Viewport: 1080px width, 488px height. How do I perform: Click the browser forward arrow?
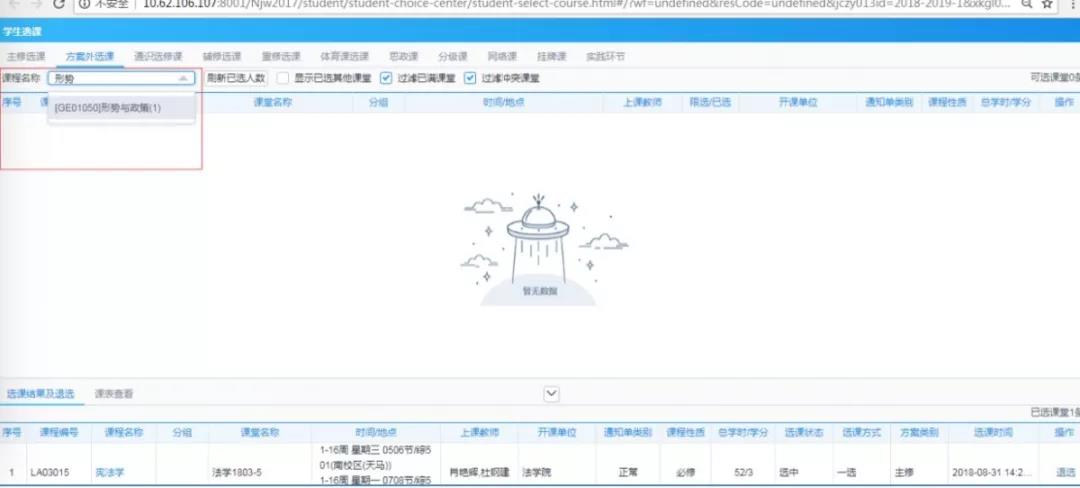point(35,4)
